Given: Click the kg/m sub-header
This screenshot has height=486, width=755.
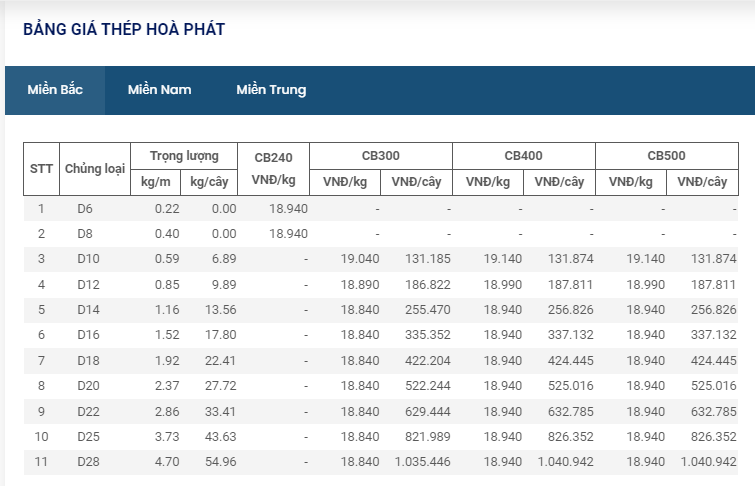Looking at the screenshot, I should [156, 182].
